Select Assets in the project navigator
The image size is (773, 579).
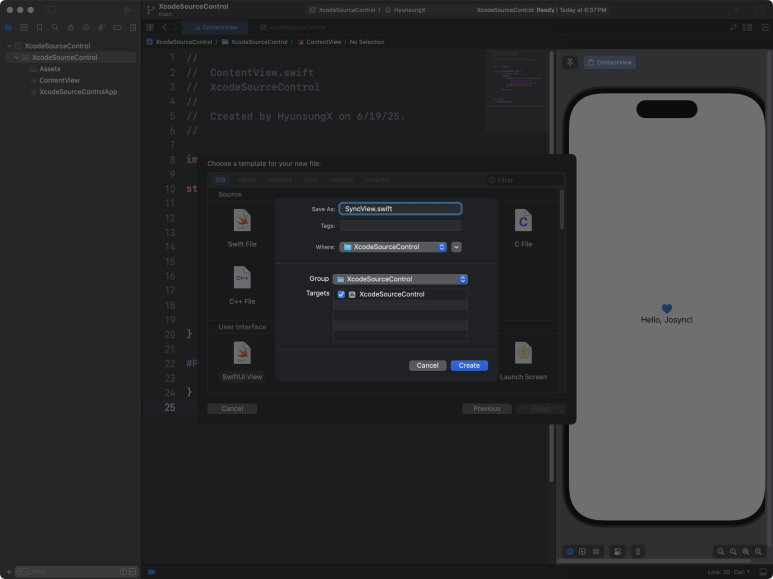[x=50, y=69]
